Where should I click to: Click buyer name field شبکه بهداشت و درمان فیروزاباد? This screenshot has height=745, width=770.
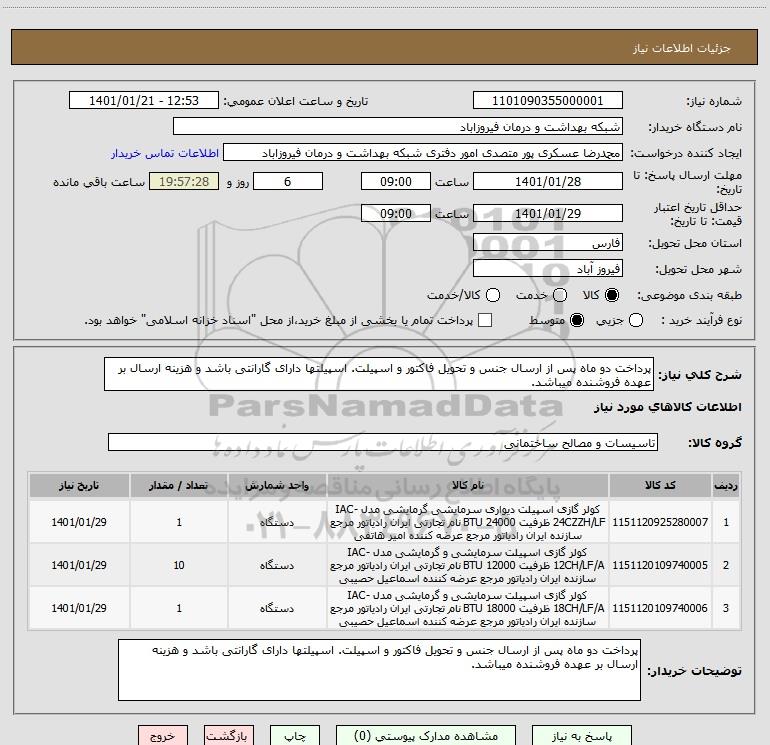(x=398, y=127)
